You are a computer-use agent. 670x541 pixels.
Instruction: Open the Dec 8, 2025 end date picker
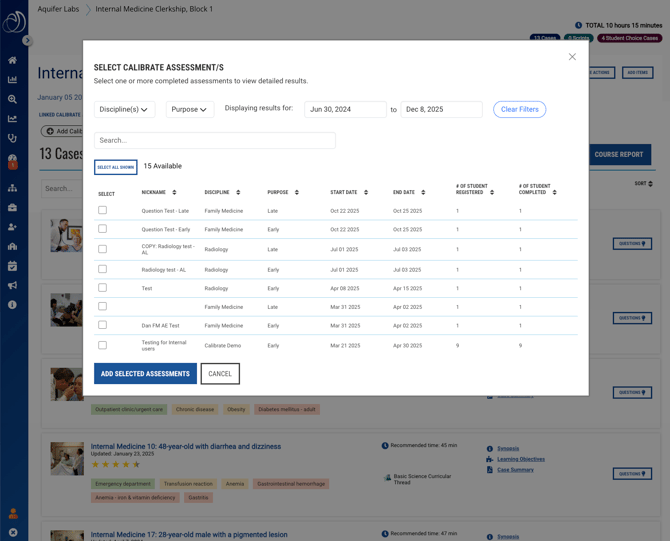(441, 109)
